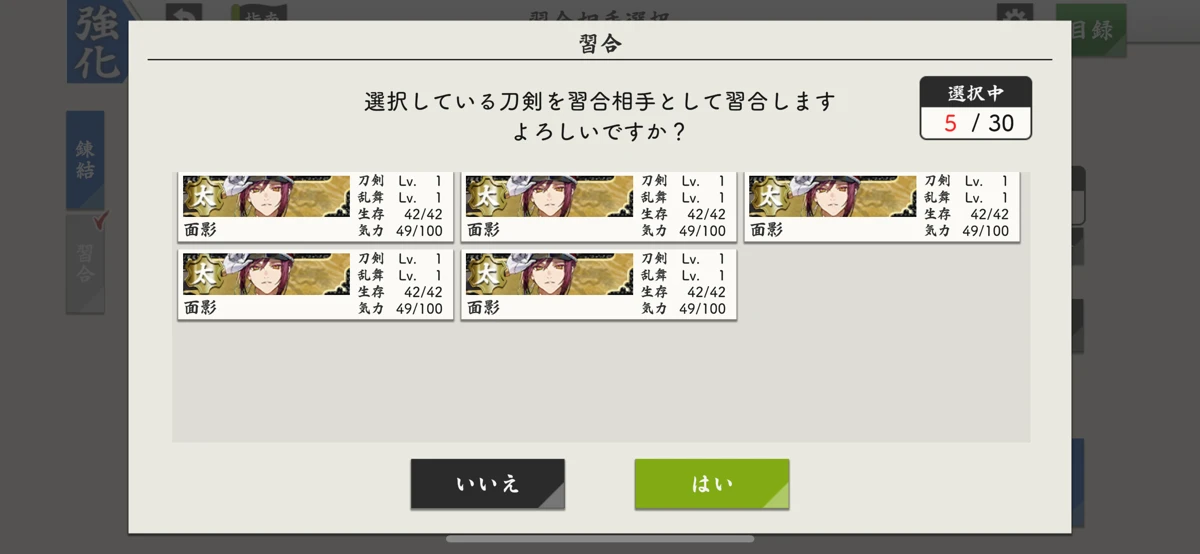Select the 習合 side tab
Image resolution: width=1200 pixels, height=554 pixels.
pos(85,263)
